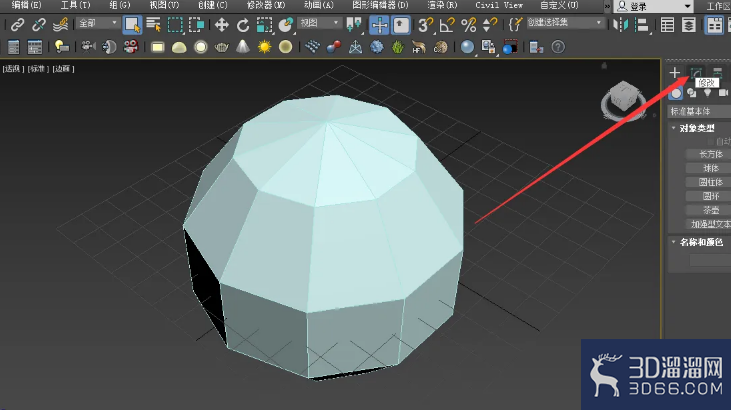Image resolution: width=731 pixels, height=410 pixels.
Task: Switch to the Create panel plus tab
Action: 674,73
